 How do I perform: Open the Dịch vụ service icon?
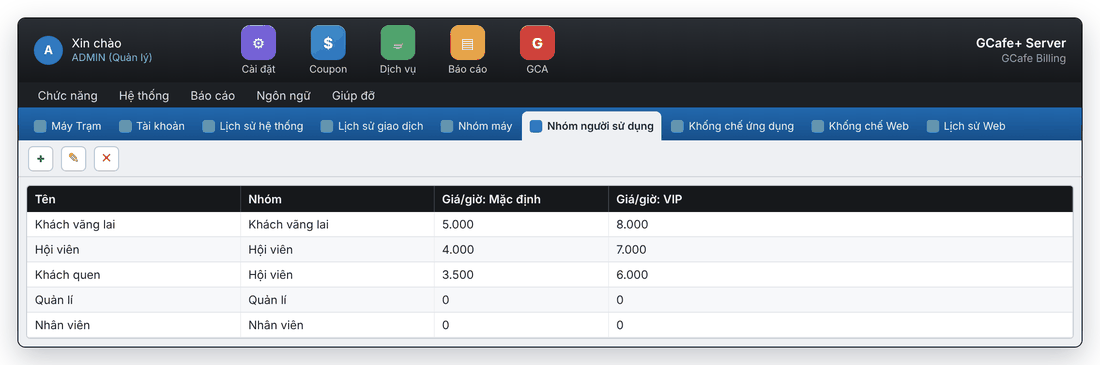click(398, 43)
